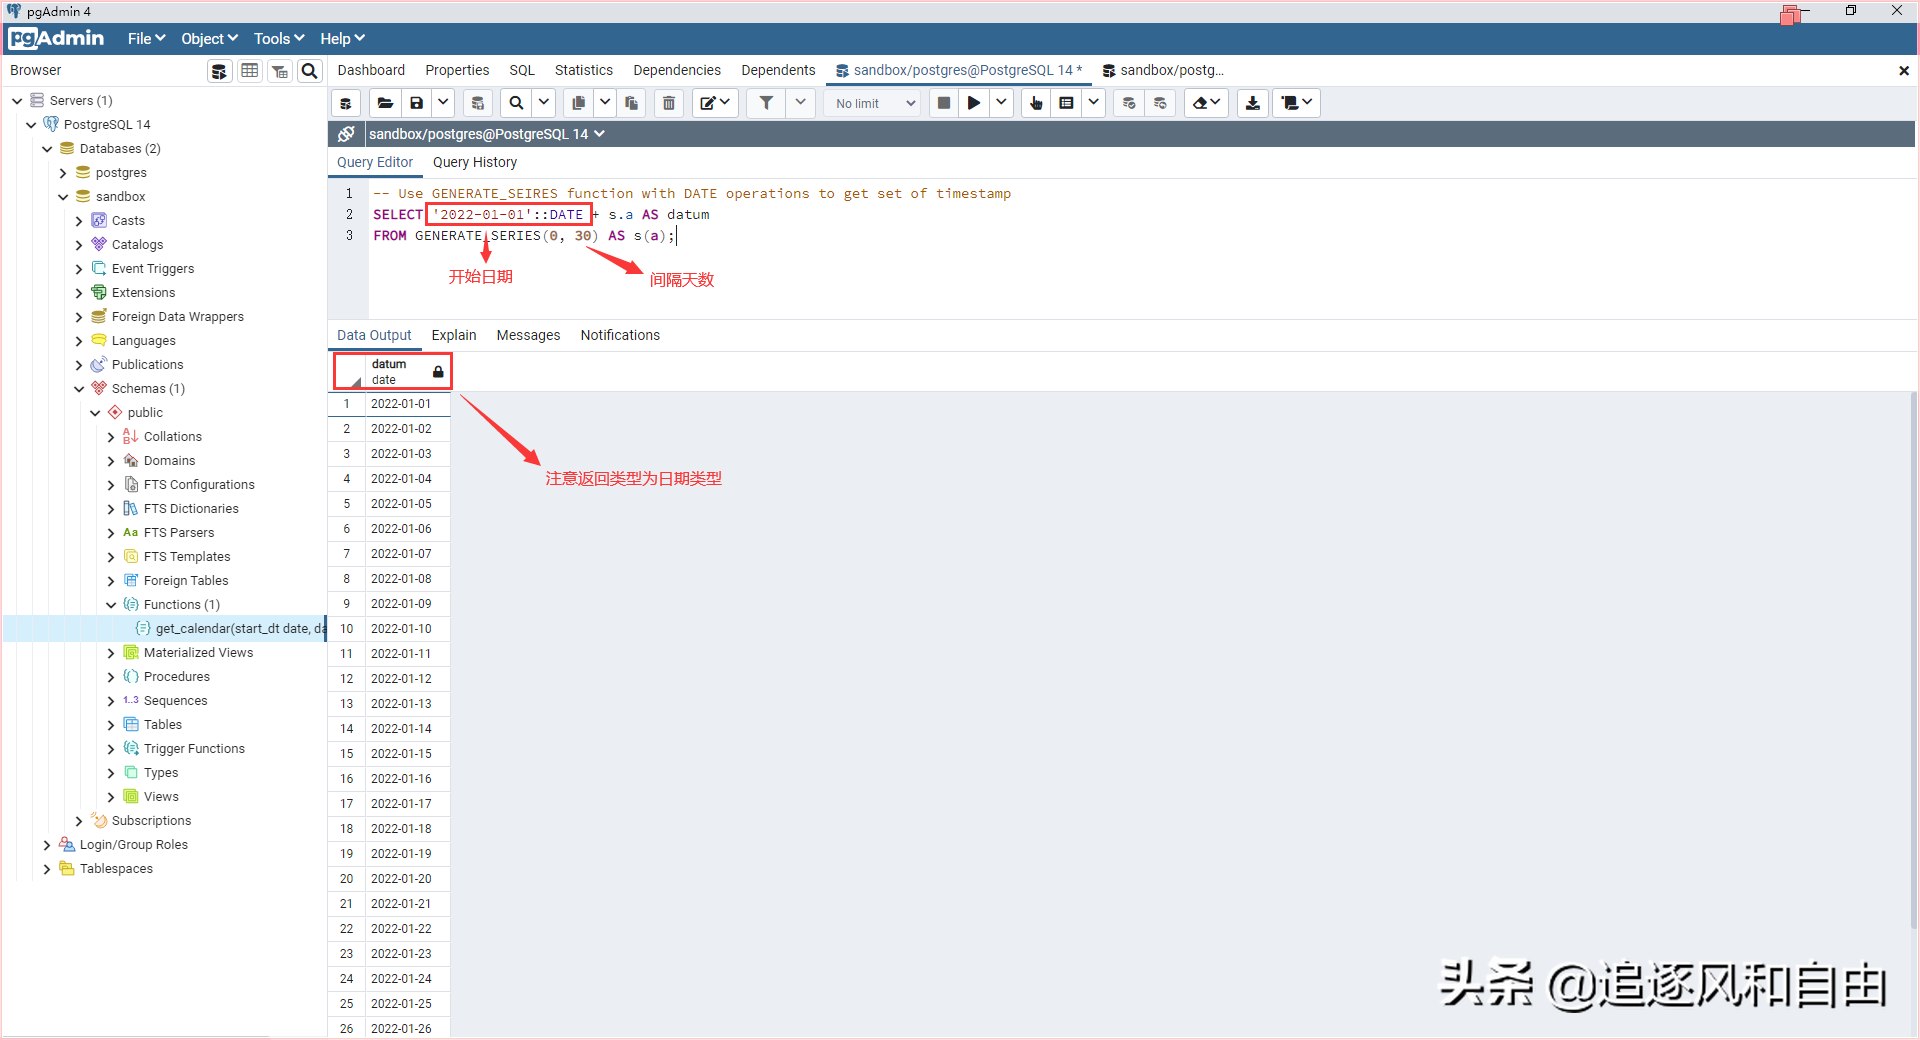Click the connection status plug icon
This screenshot has height=1040, width=1920.
346,134
